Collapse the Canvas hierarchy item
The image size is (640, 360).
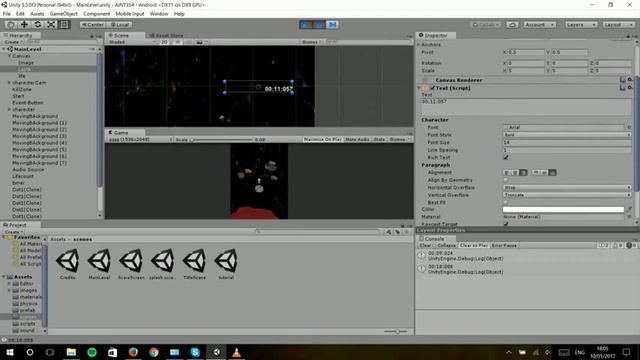click(x=9, y=56)
